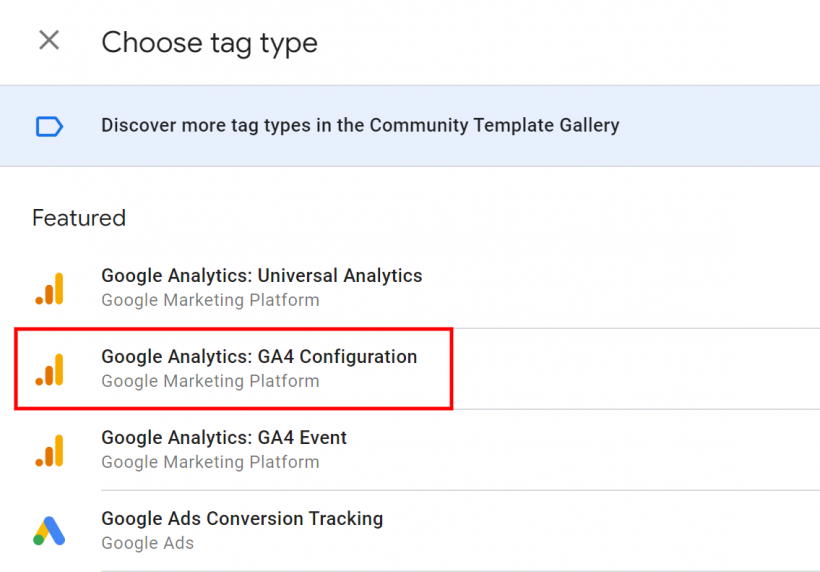Click the Universal Analytics bar chart icon
The width and height of the screenshot is (820, 572).
coord(49,288)
